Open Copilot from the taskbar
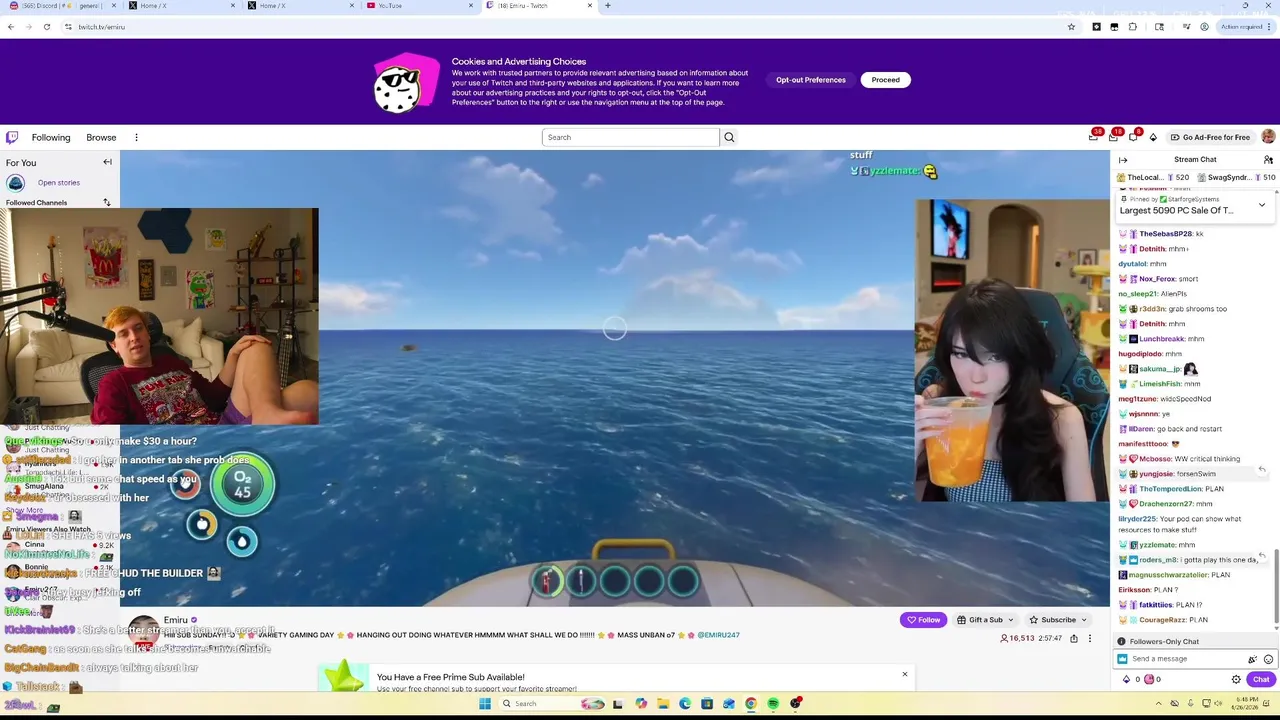 click(641, 704)
